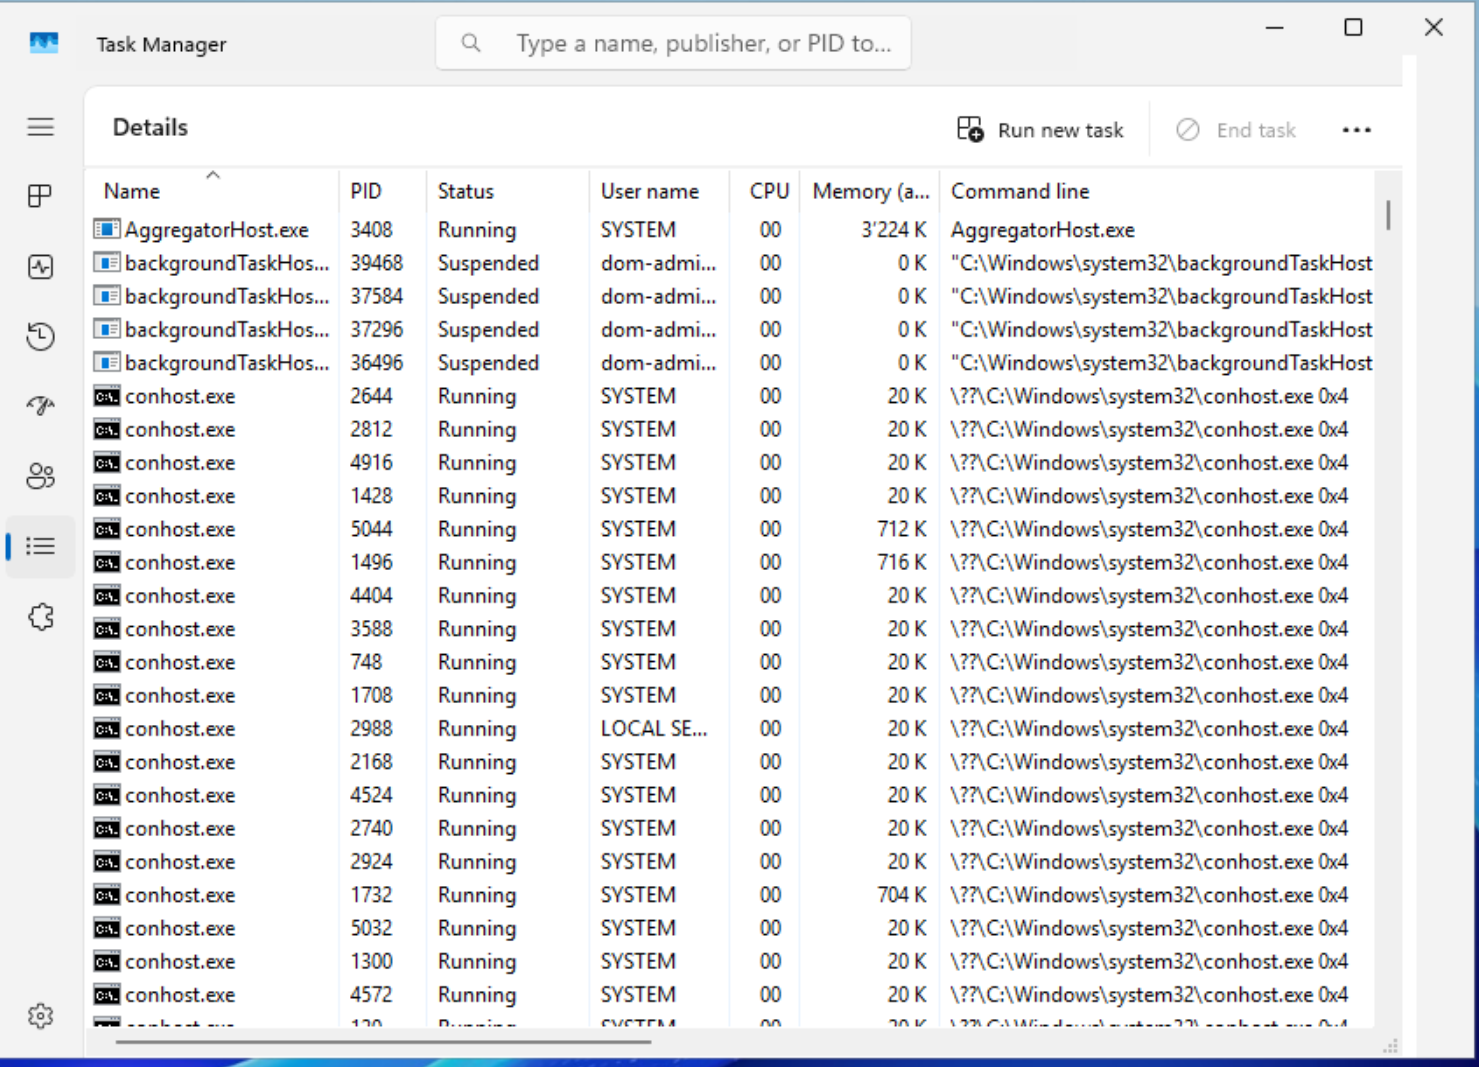Click icon of backgroundTaskHost PID 39468
This screenshot has width=1479, height=1067.
pyautogui.click(x=107, y=263)
